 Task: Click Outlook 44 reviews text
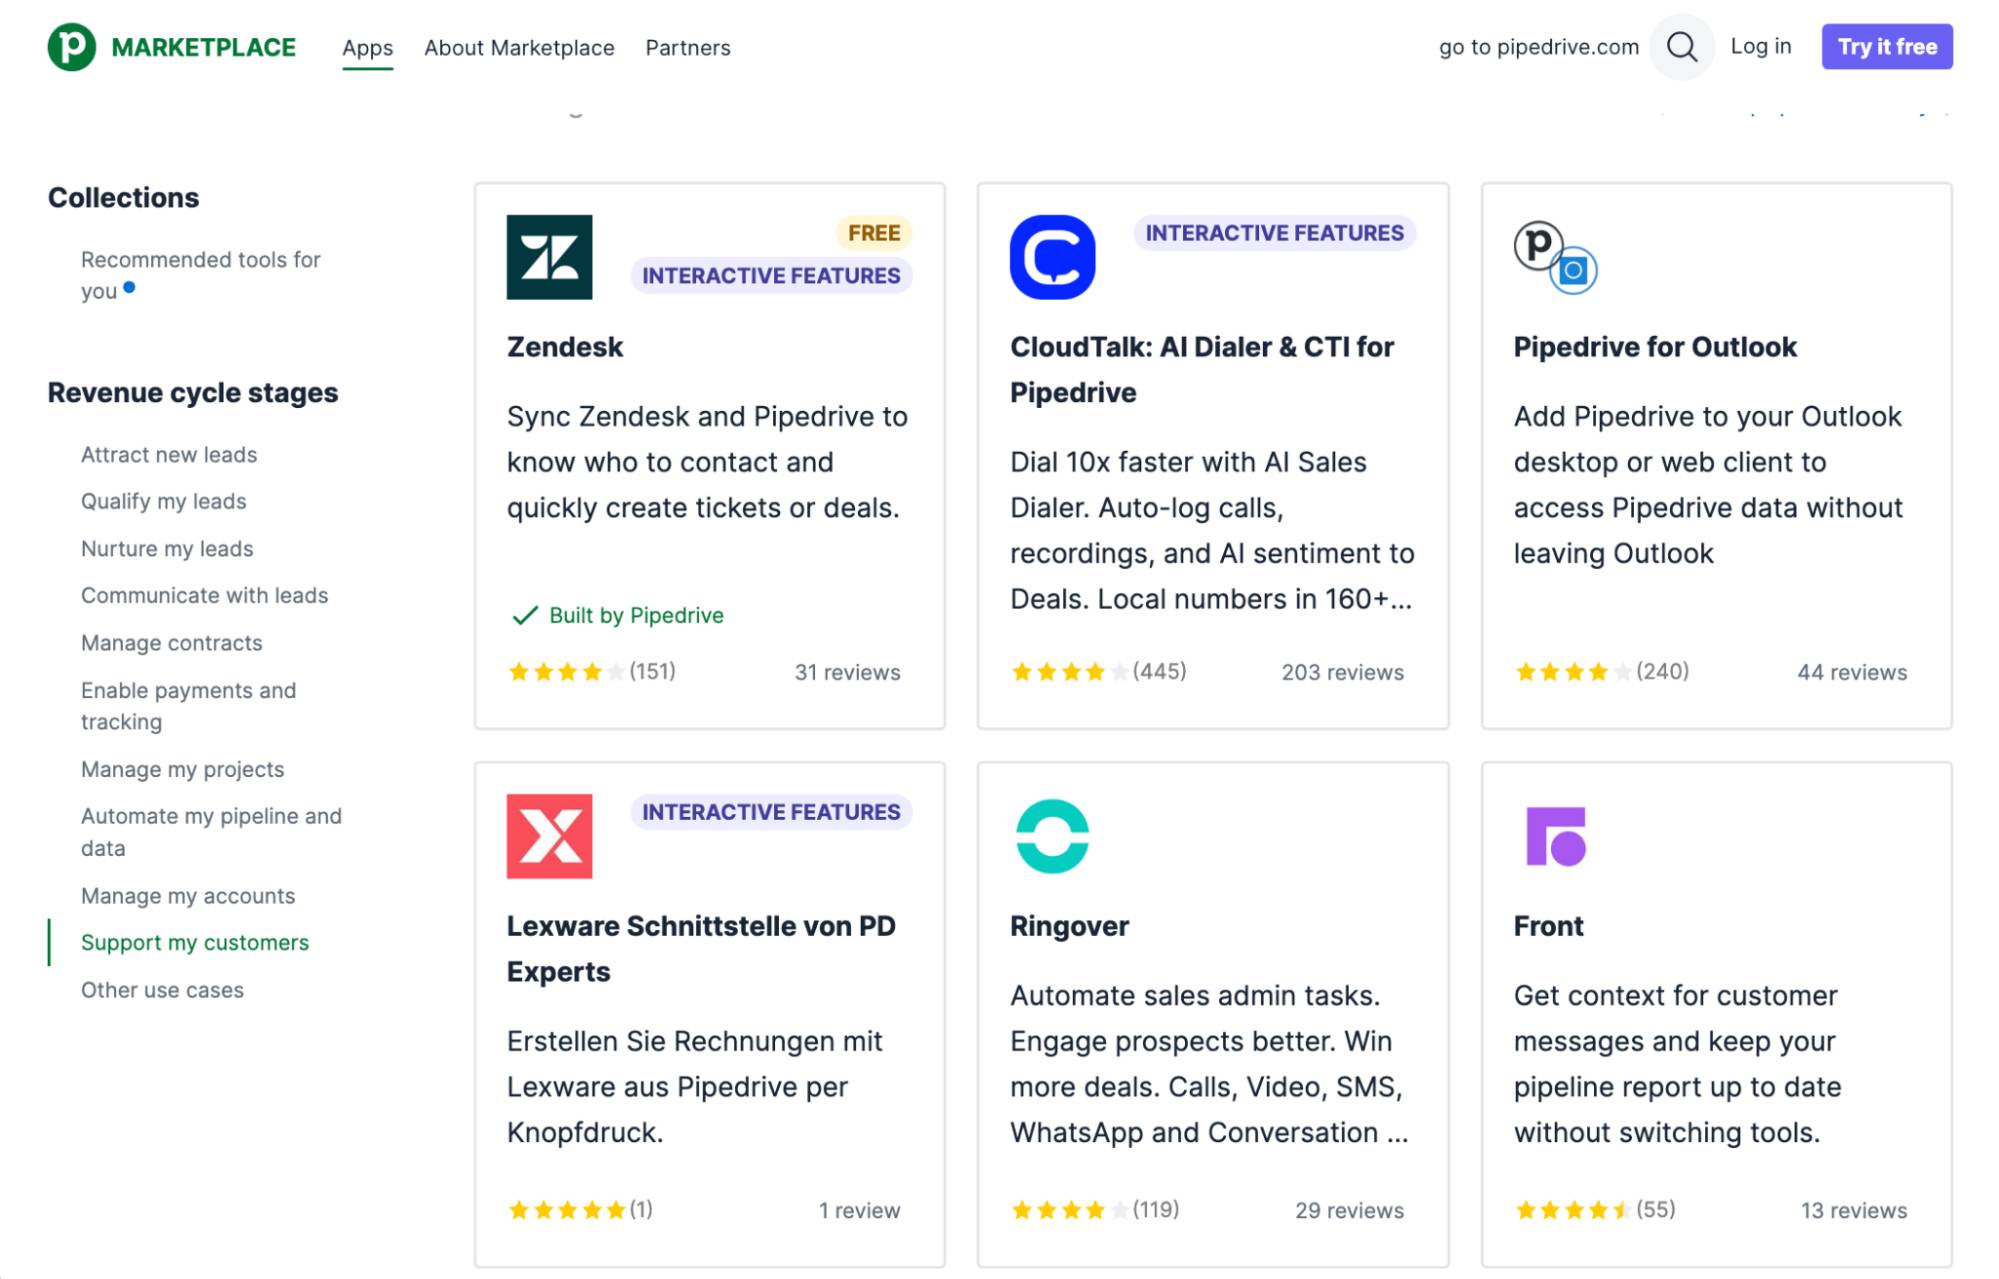pyautogui.click(x=1852, y=673)
